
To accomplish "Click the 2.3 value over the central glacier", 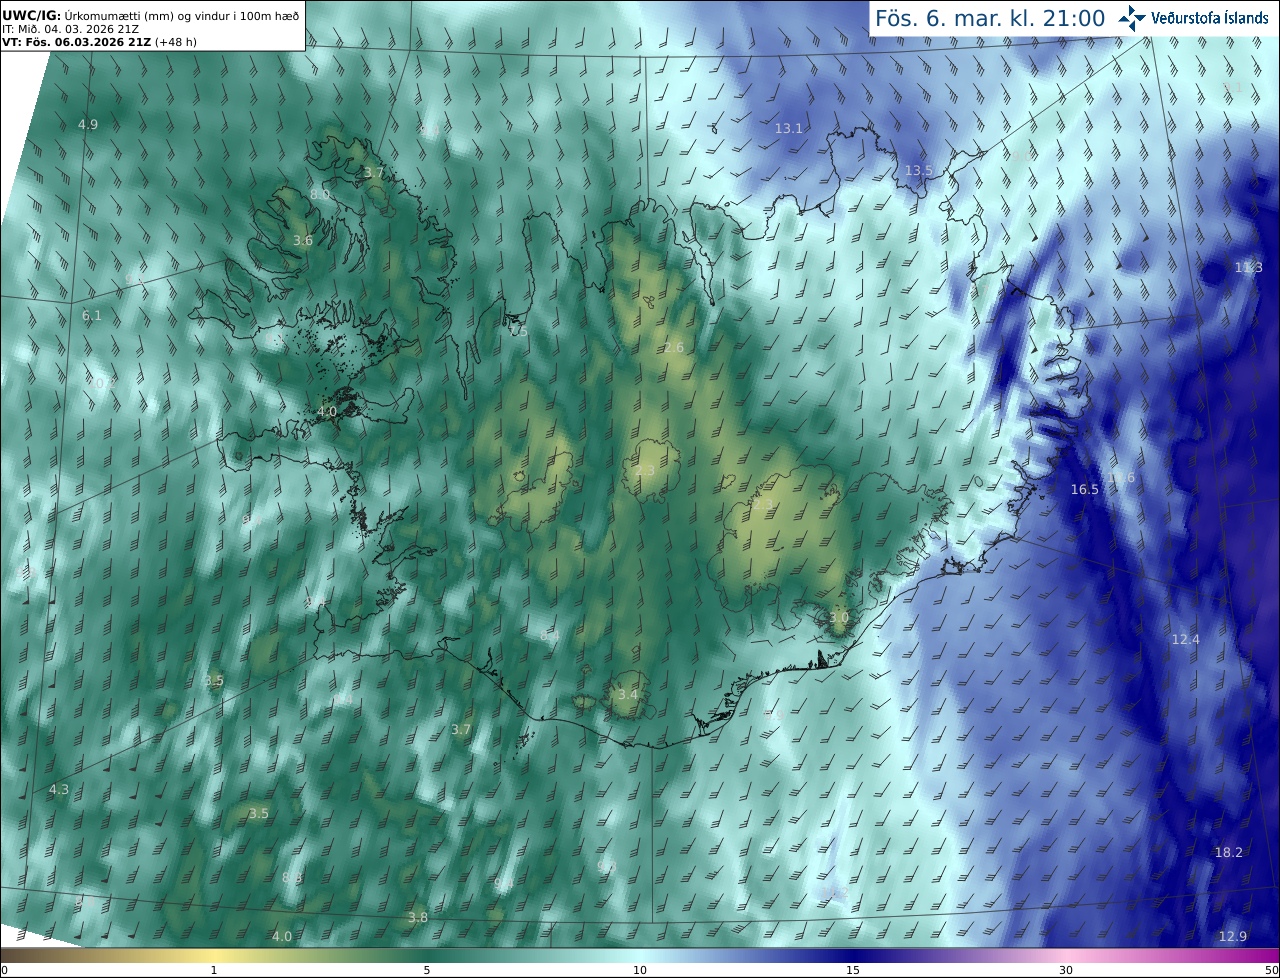I will [645, 471].
